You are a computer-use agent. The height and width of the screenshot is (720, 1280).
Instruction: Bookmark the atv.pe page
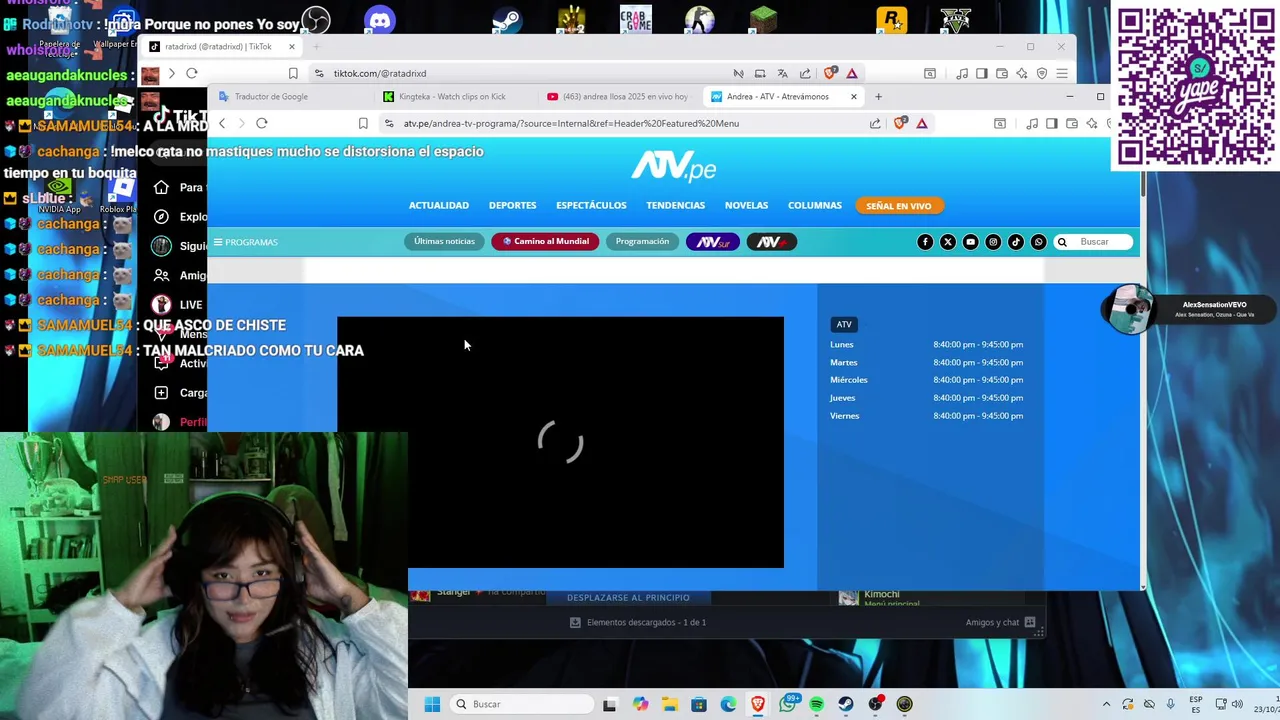(x=363, y=123)
